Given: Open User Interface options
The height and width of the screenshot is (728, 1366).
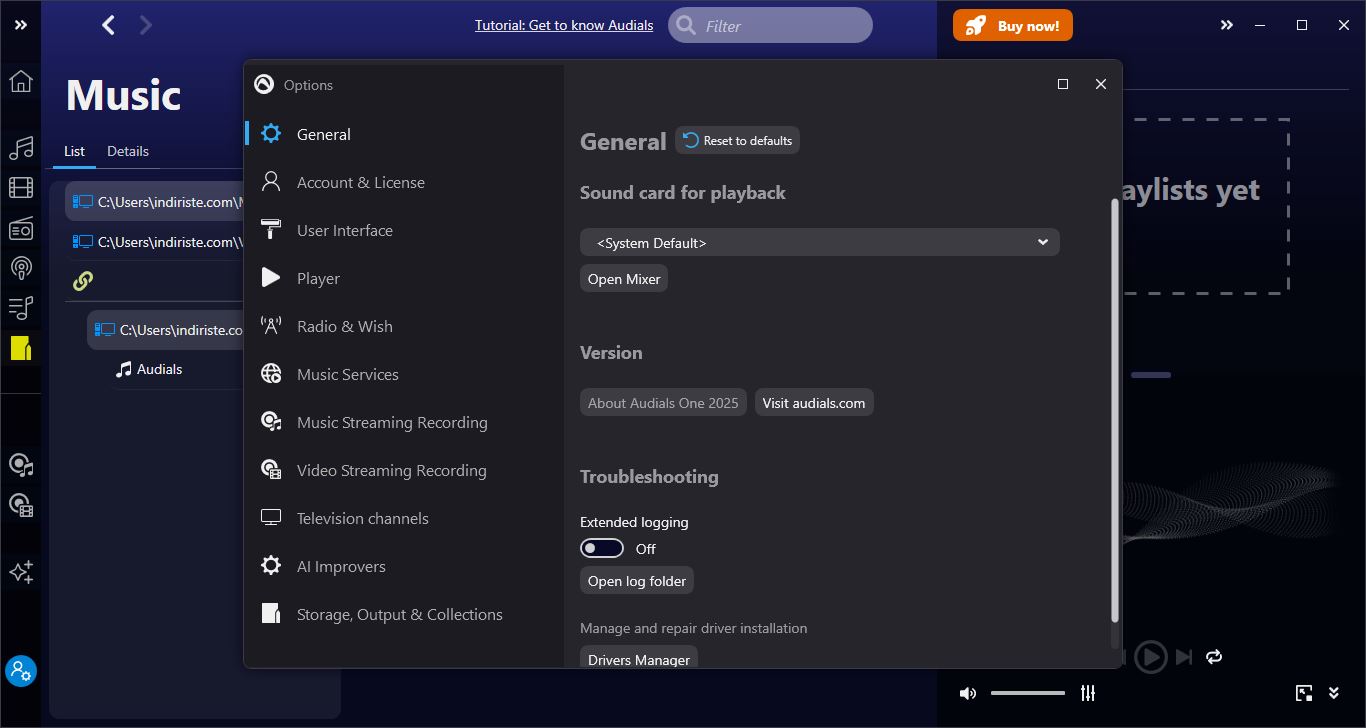Looking at the screenshot, I should click(x=404, y=230).
